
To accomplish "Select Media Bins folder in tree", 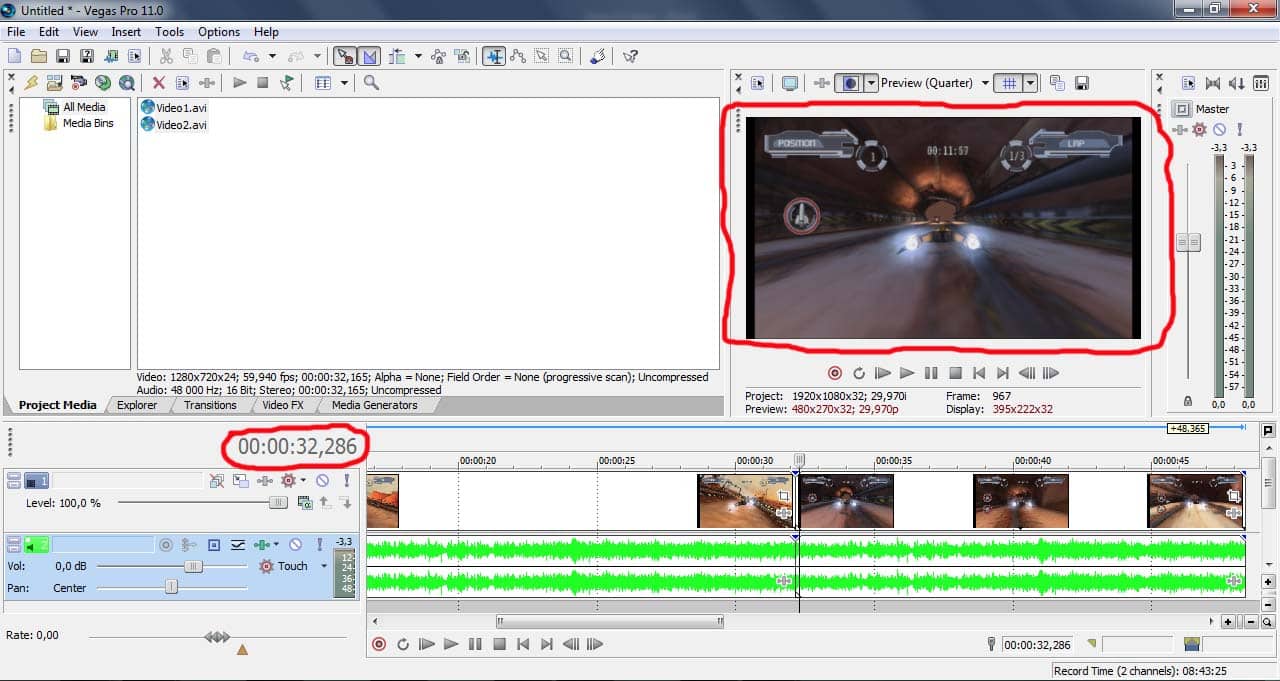I will pyautogui.click(x=88, y=124).
